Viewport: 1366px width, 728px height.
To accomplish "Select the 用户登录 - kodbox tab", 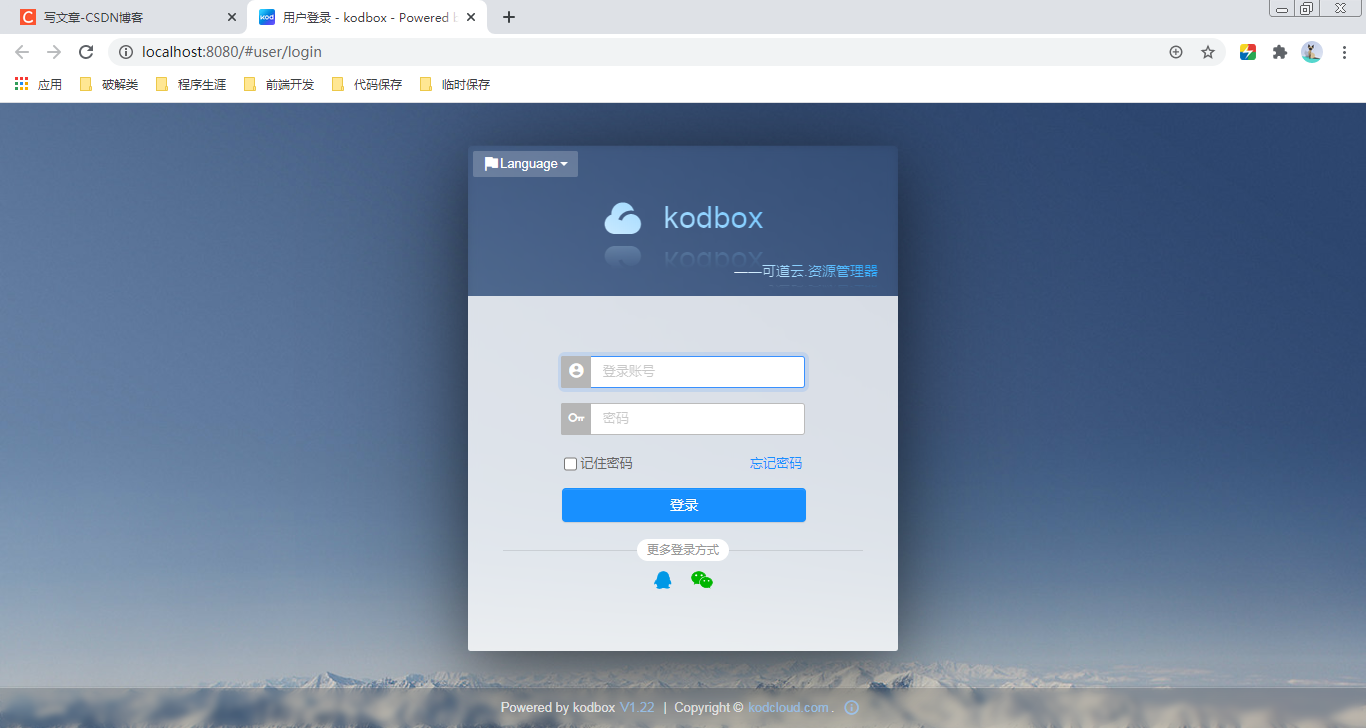I will pyautogui.click(x=366, y=17).
